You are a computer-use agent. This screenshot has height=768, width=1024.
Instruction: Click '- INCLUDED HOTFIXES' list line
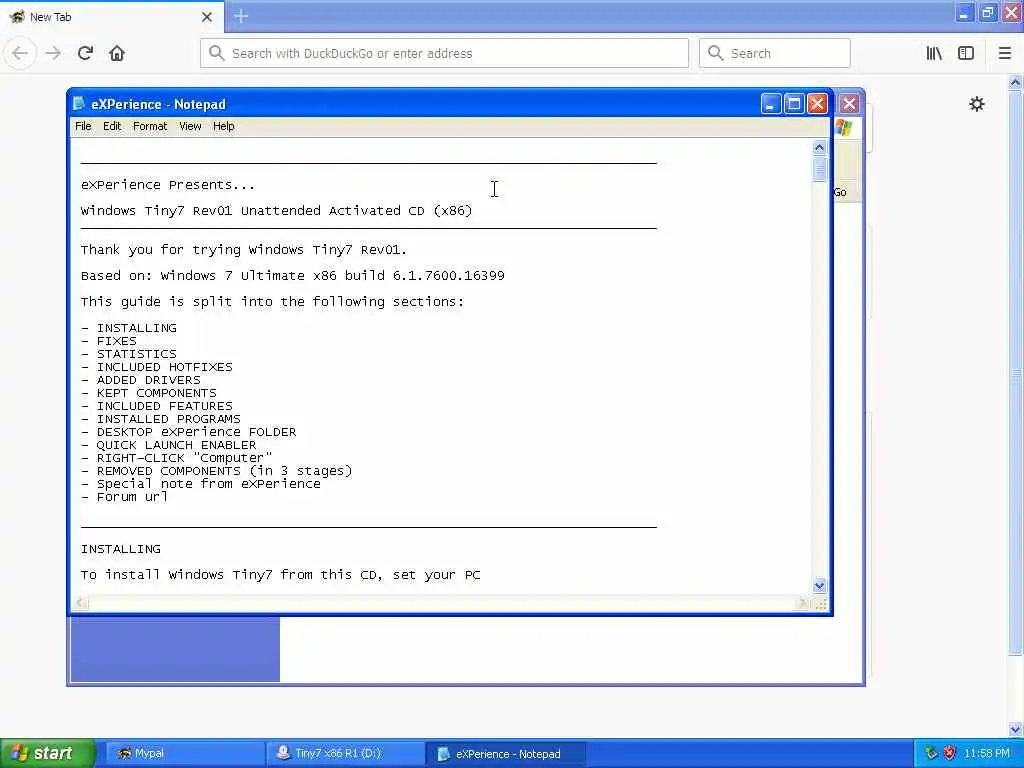157,367
